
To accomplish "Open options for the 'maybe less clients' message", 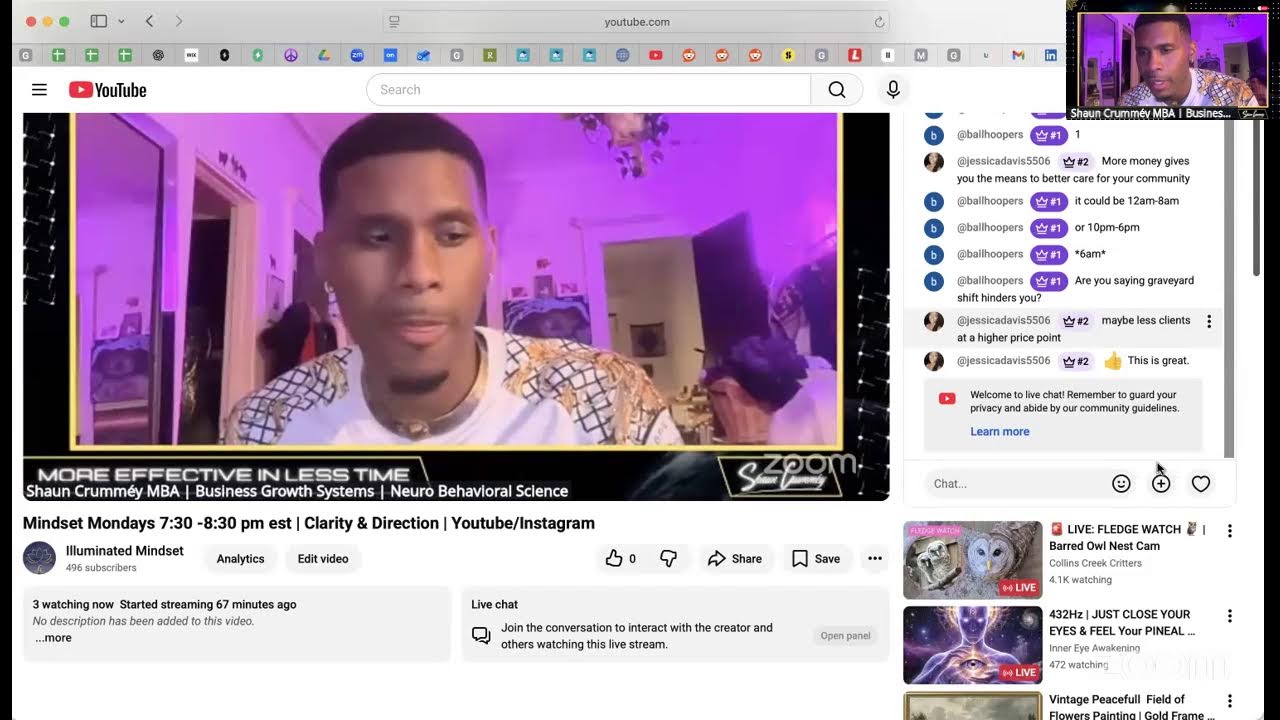I will click(1209, 321).
